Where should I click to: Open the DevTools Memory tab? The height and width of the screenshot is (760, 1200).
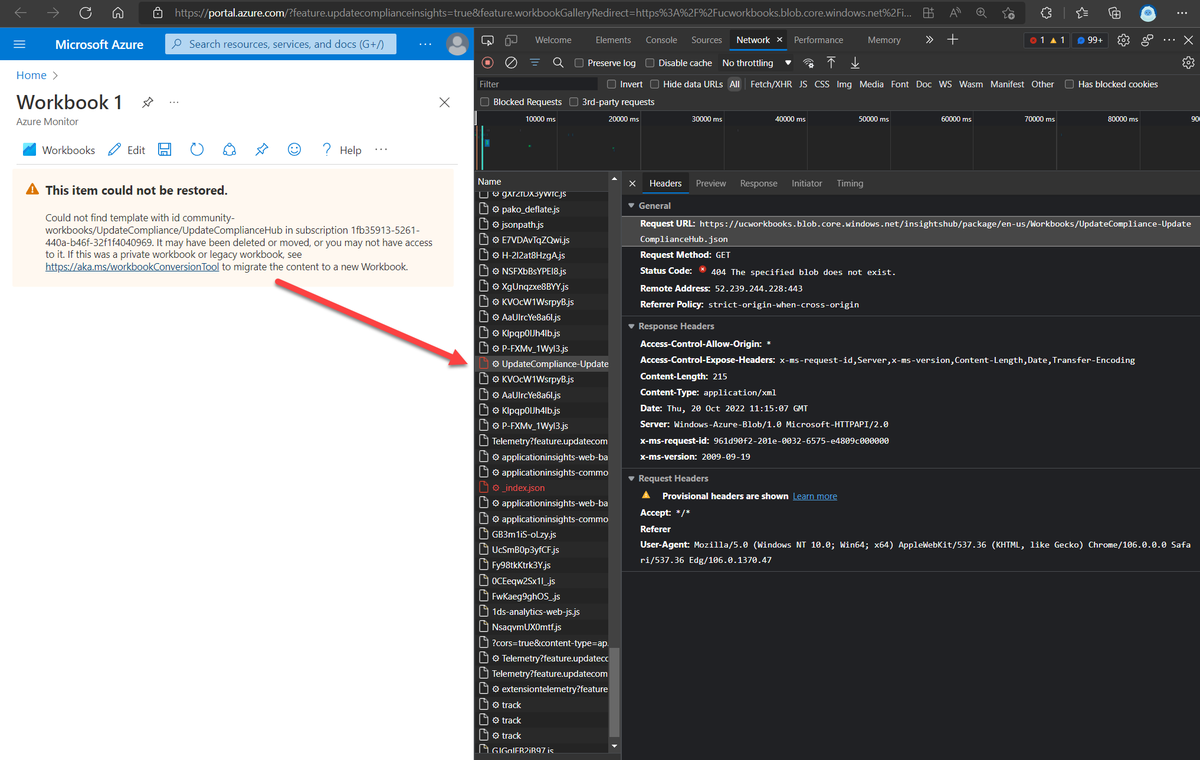(884, 40)
